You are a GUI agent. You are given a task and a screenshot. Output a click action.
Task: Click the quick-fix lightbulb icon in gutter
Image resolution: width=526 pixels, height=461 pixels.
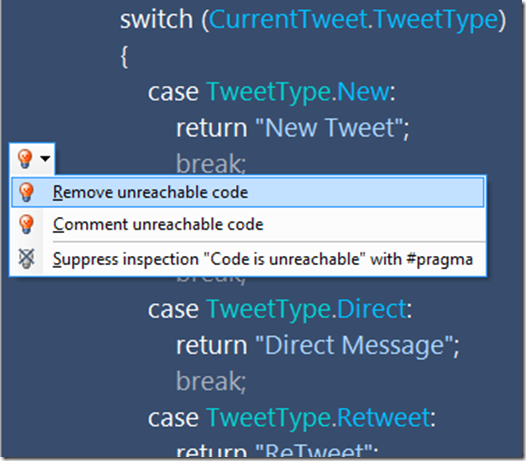25,158
